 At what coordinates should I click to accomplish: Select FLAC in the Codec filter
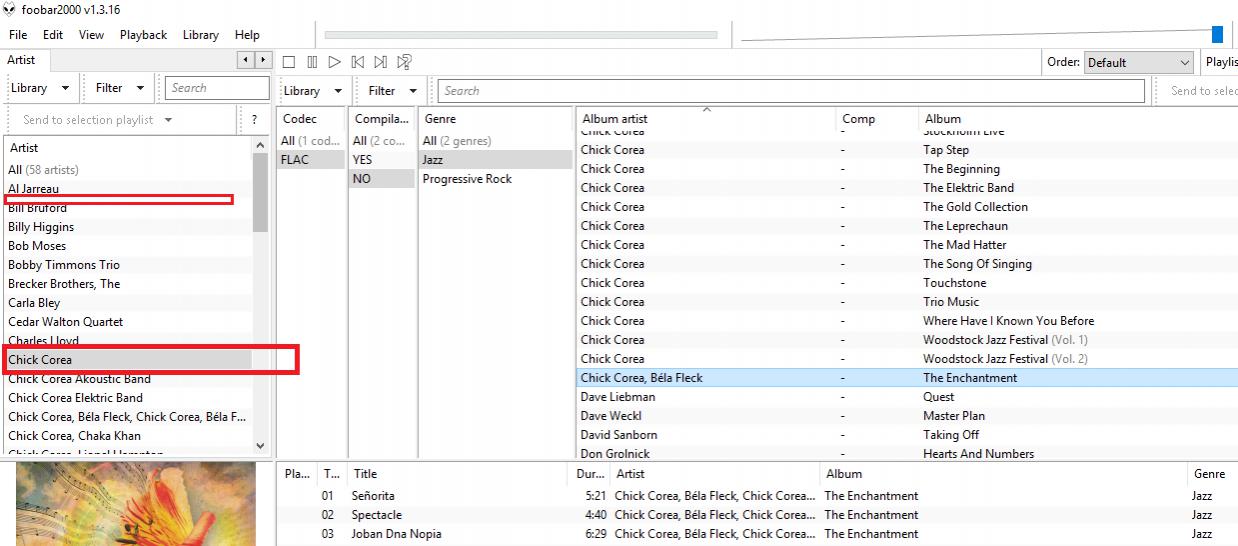[294, 160]
